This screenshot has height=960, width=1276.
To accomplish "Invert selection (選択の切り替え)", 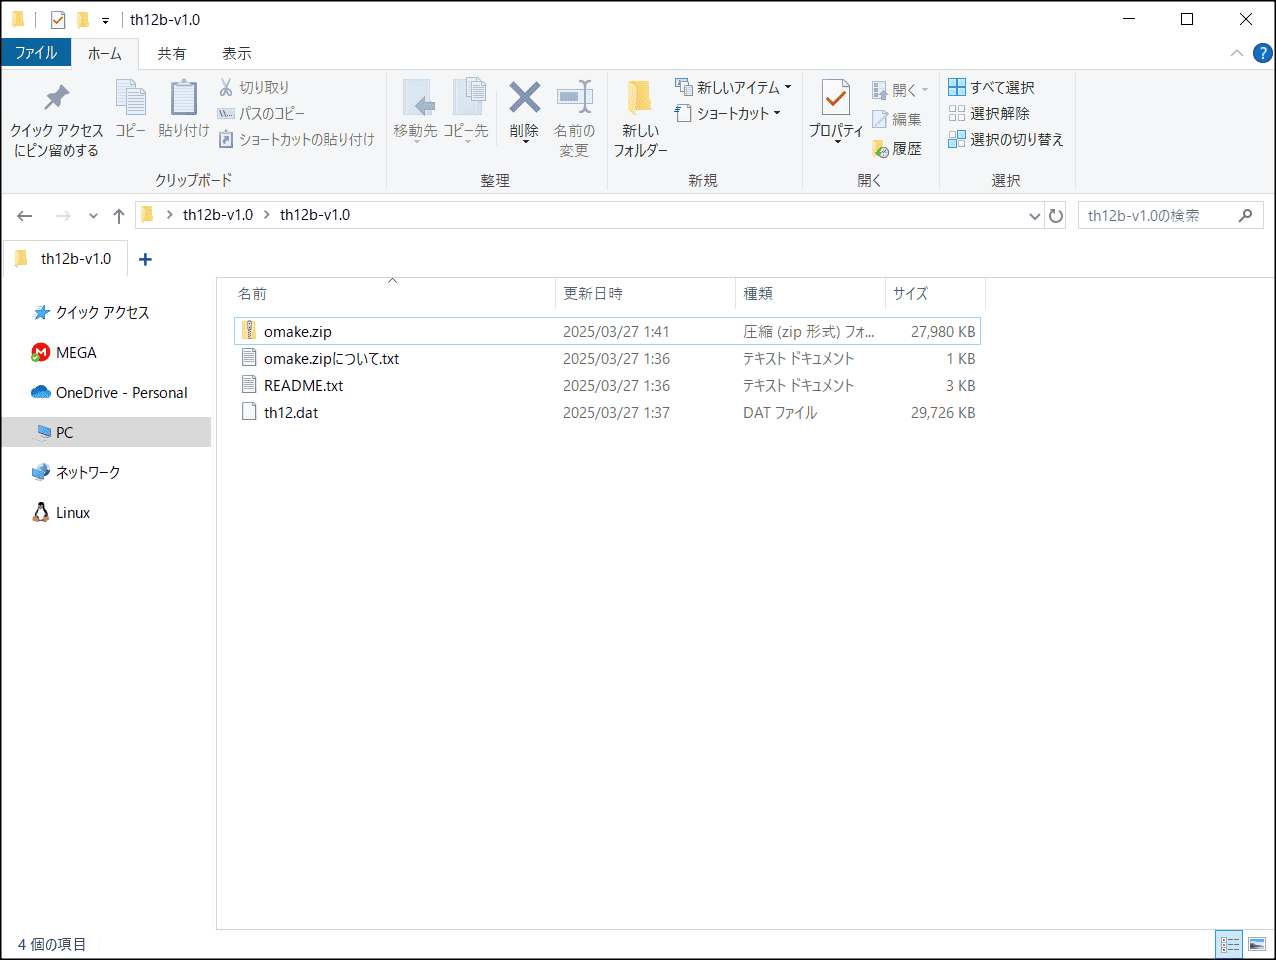I will tap(1006, 139).
